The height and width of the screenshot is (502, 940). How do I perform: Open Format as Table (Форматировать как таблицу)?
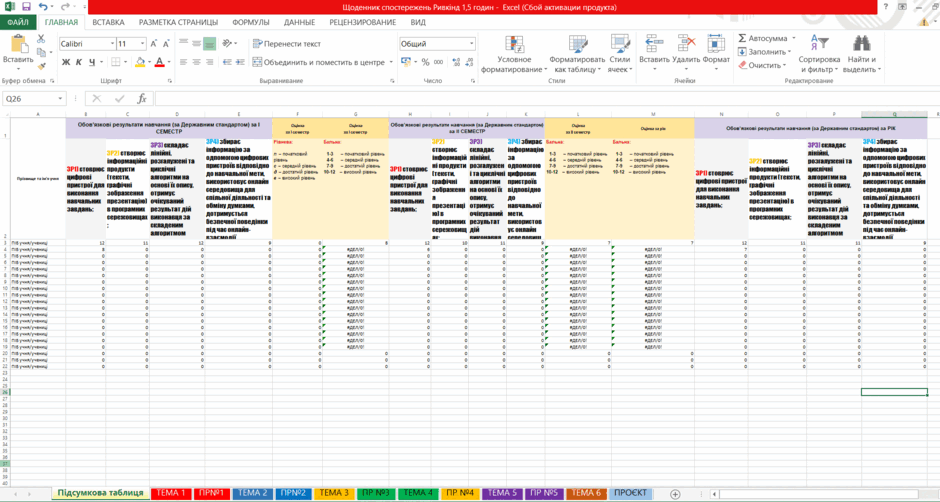pyautogui.click(x=577, y=54)
